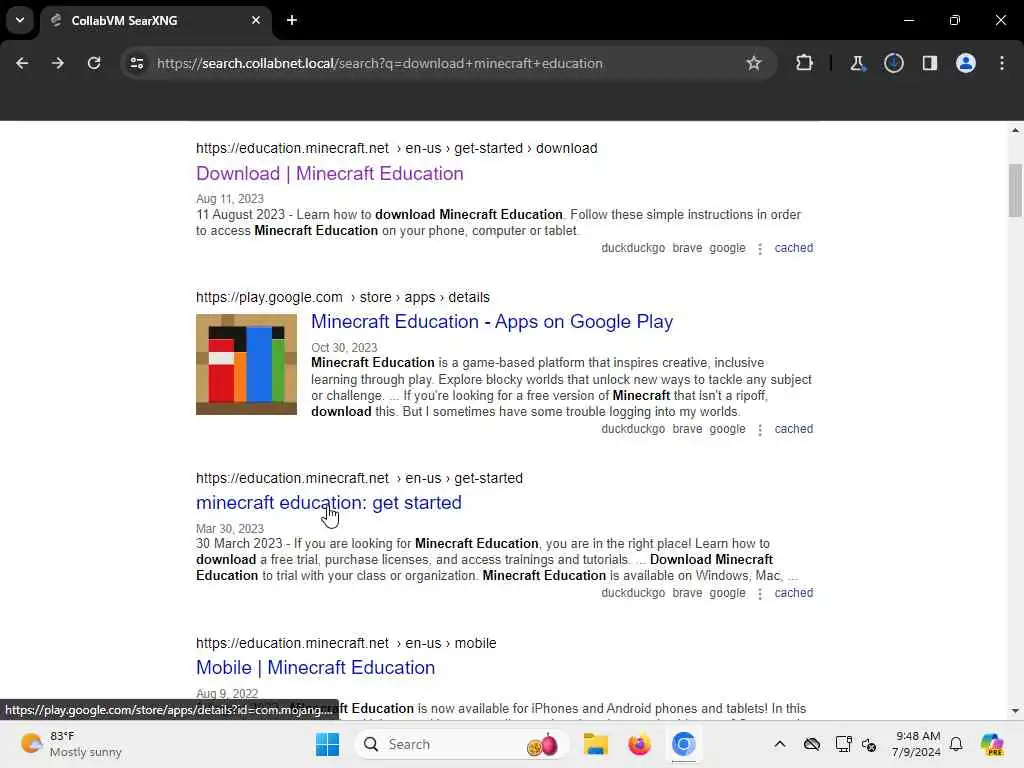Click brave engine label under Google Play result
The width and height of the screenshot is (1024, 768).
click(x=687, y=429)
